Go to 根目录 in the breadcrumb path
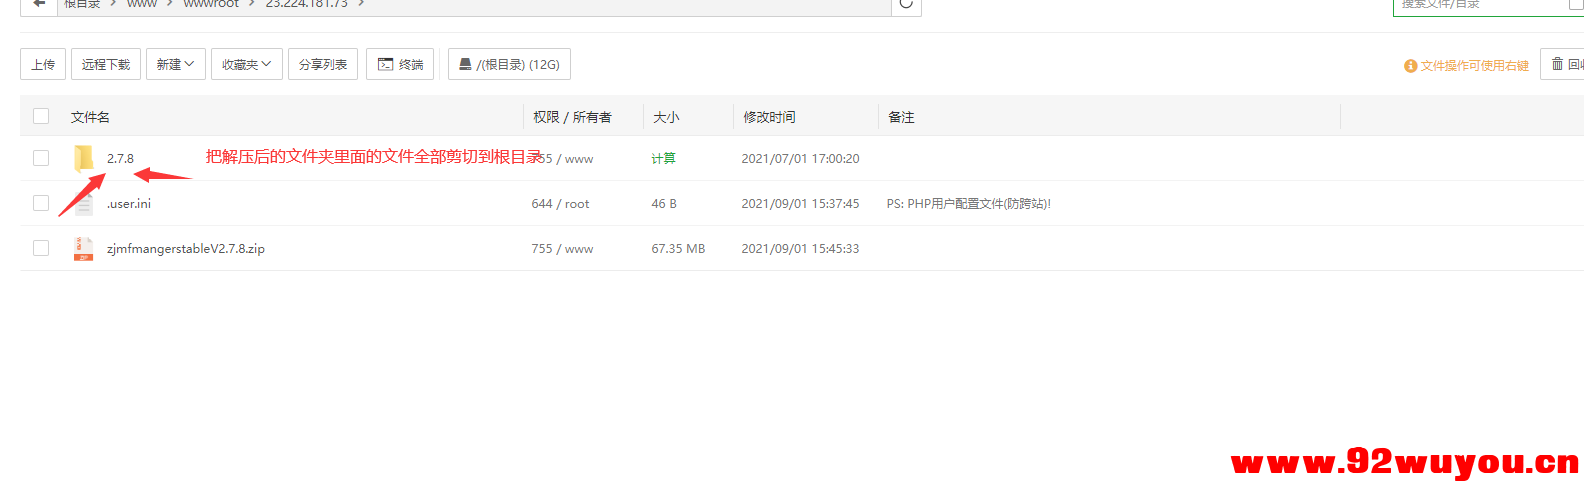 pos(82,4)
